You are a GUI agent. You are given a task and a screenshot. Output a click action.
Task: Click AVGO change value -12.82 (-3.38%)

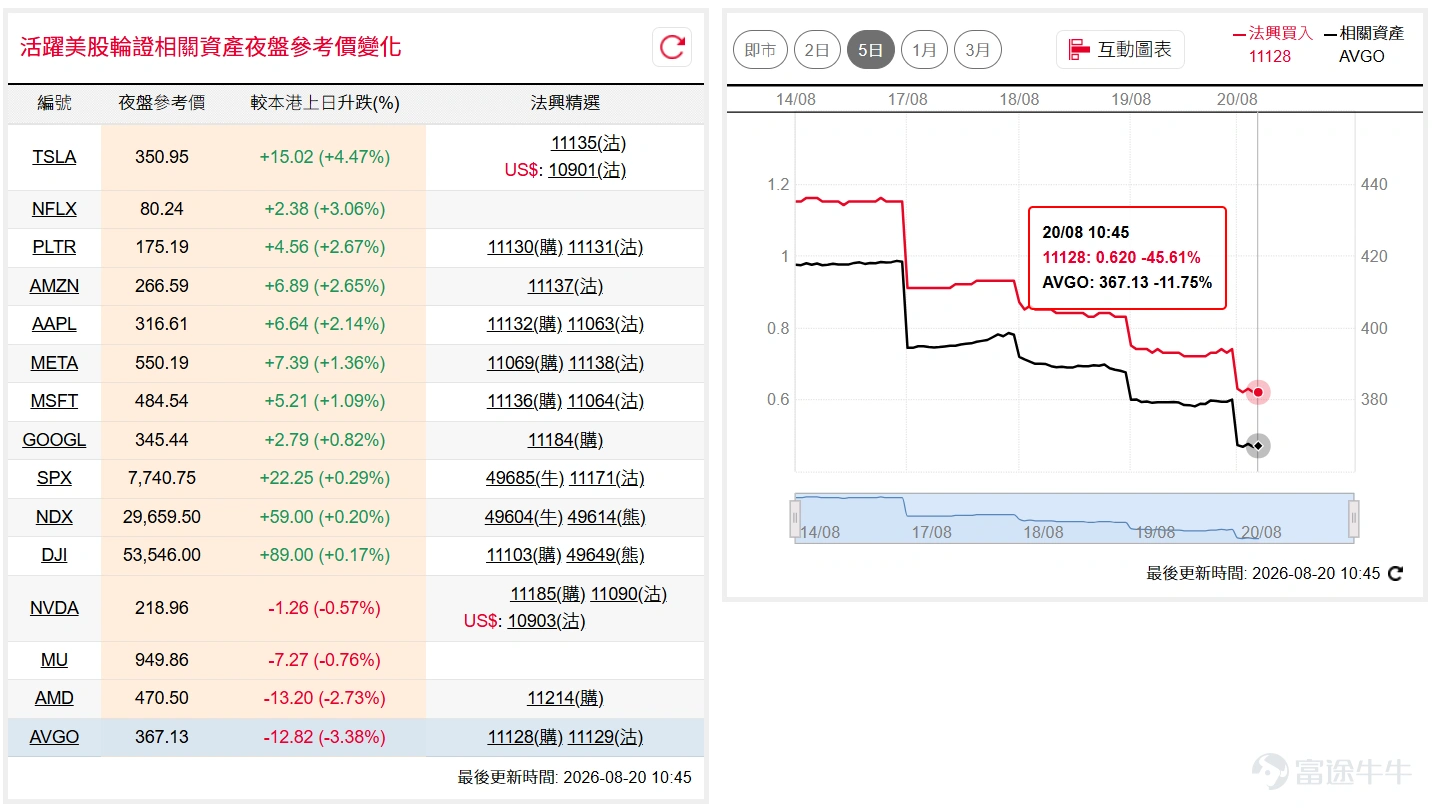click(324, 737)
